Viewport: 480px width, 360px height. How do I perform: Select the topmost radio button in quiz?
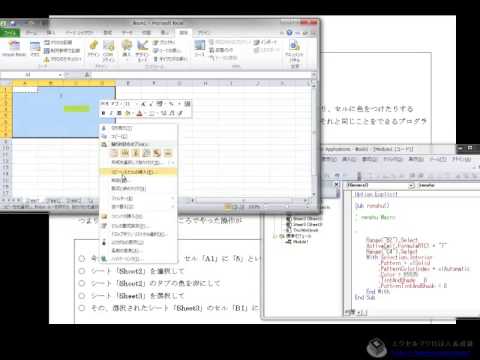(x=82, y=259)
